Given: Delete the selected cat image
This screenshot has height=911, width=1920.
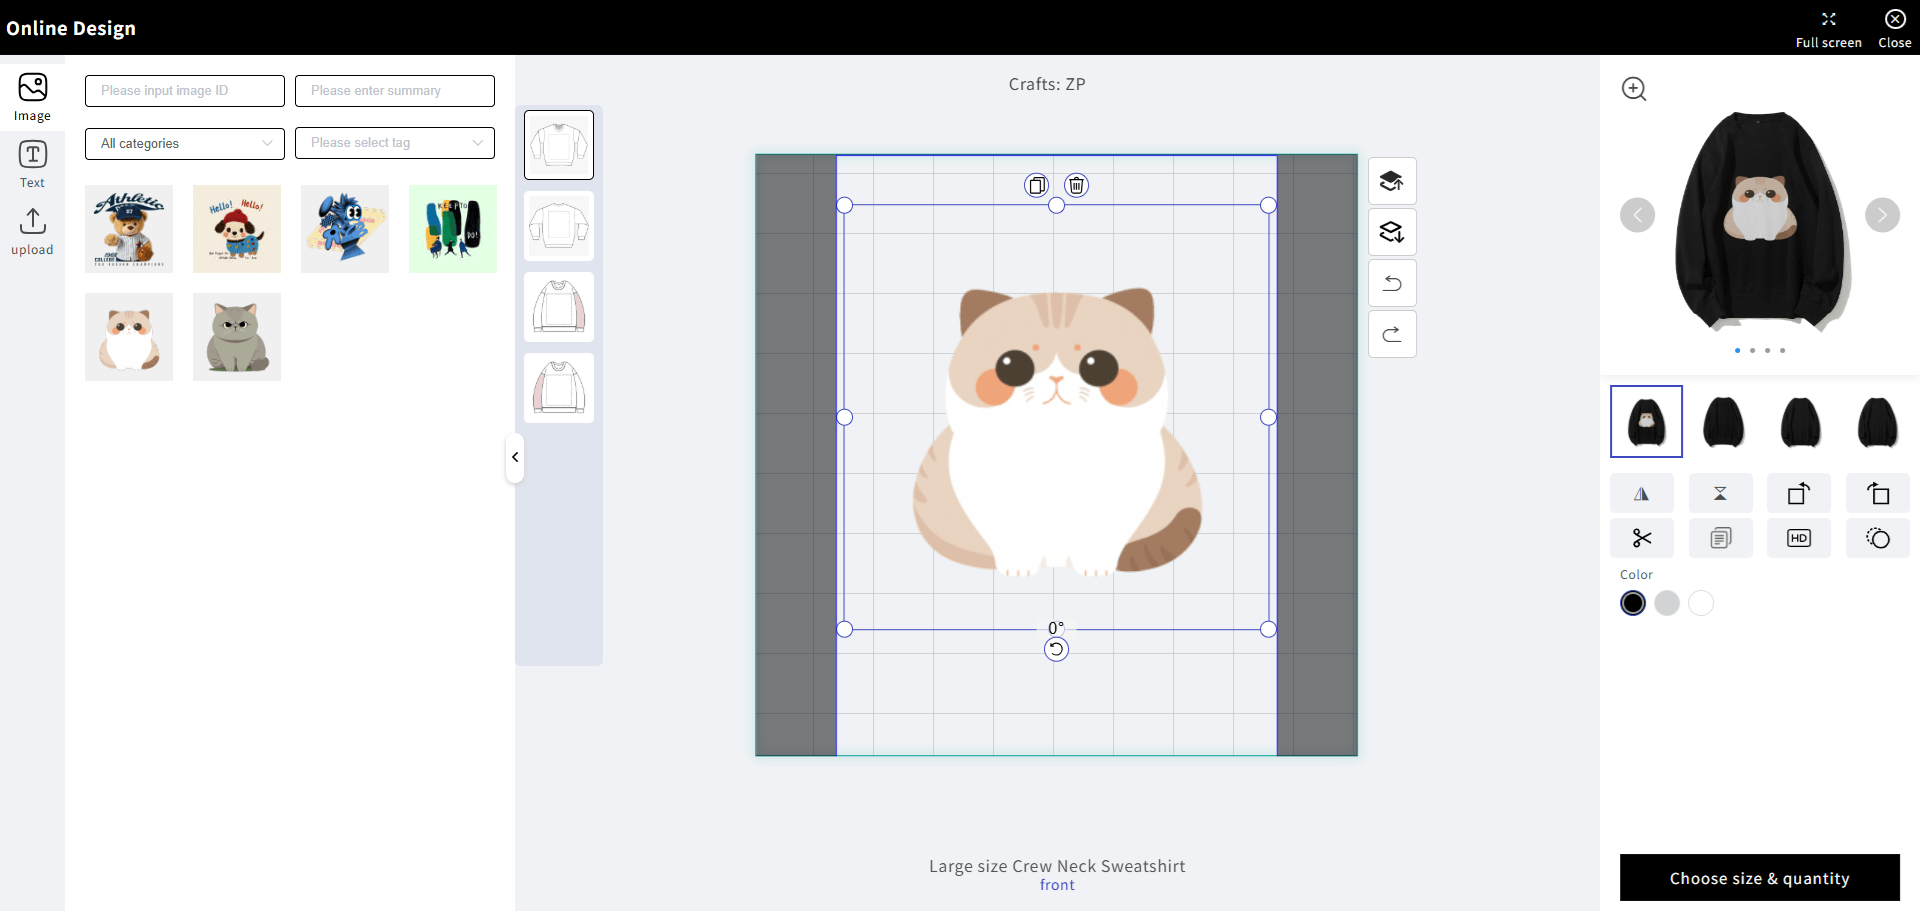Looking at the screenshot, I should point(1076,185).
